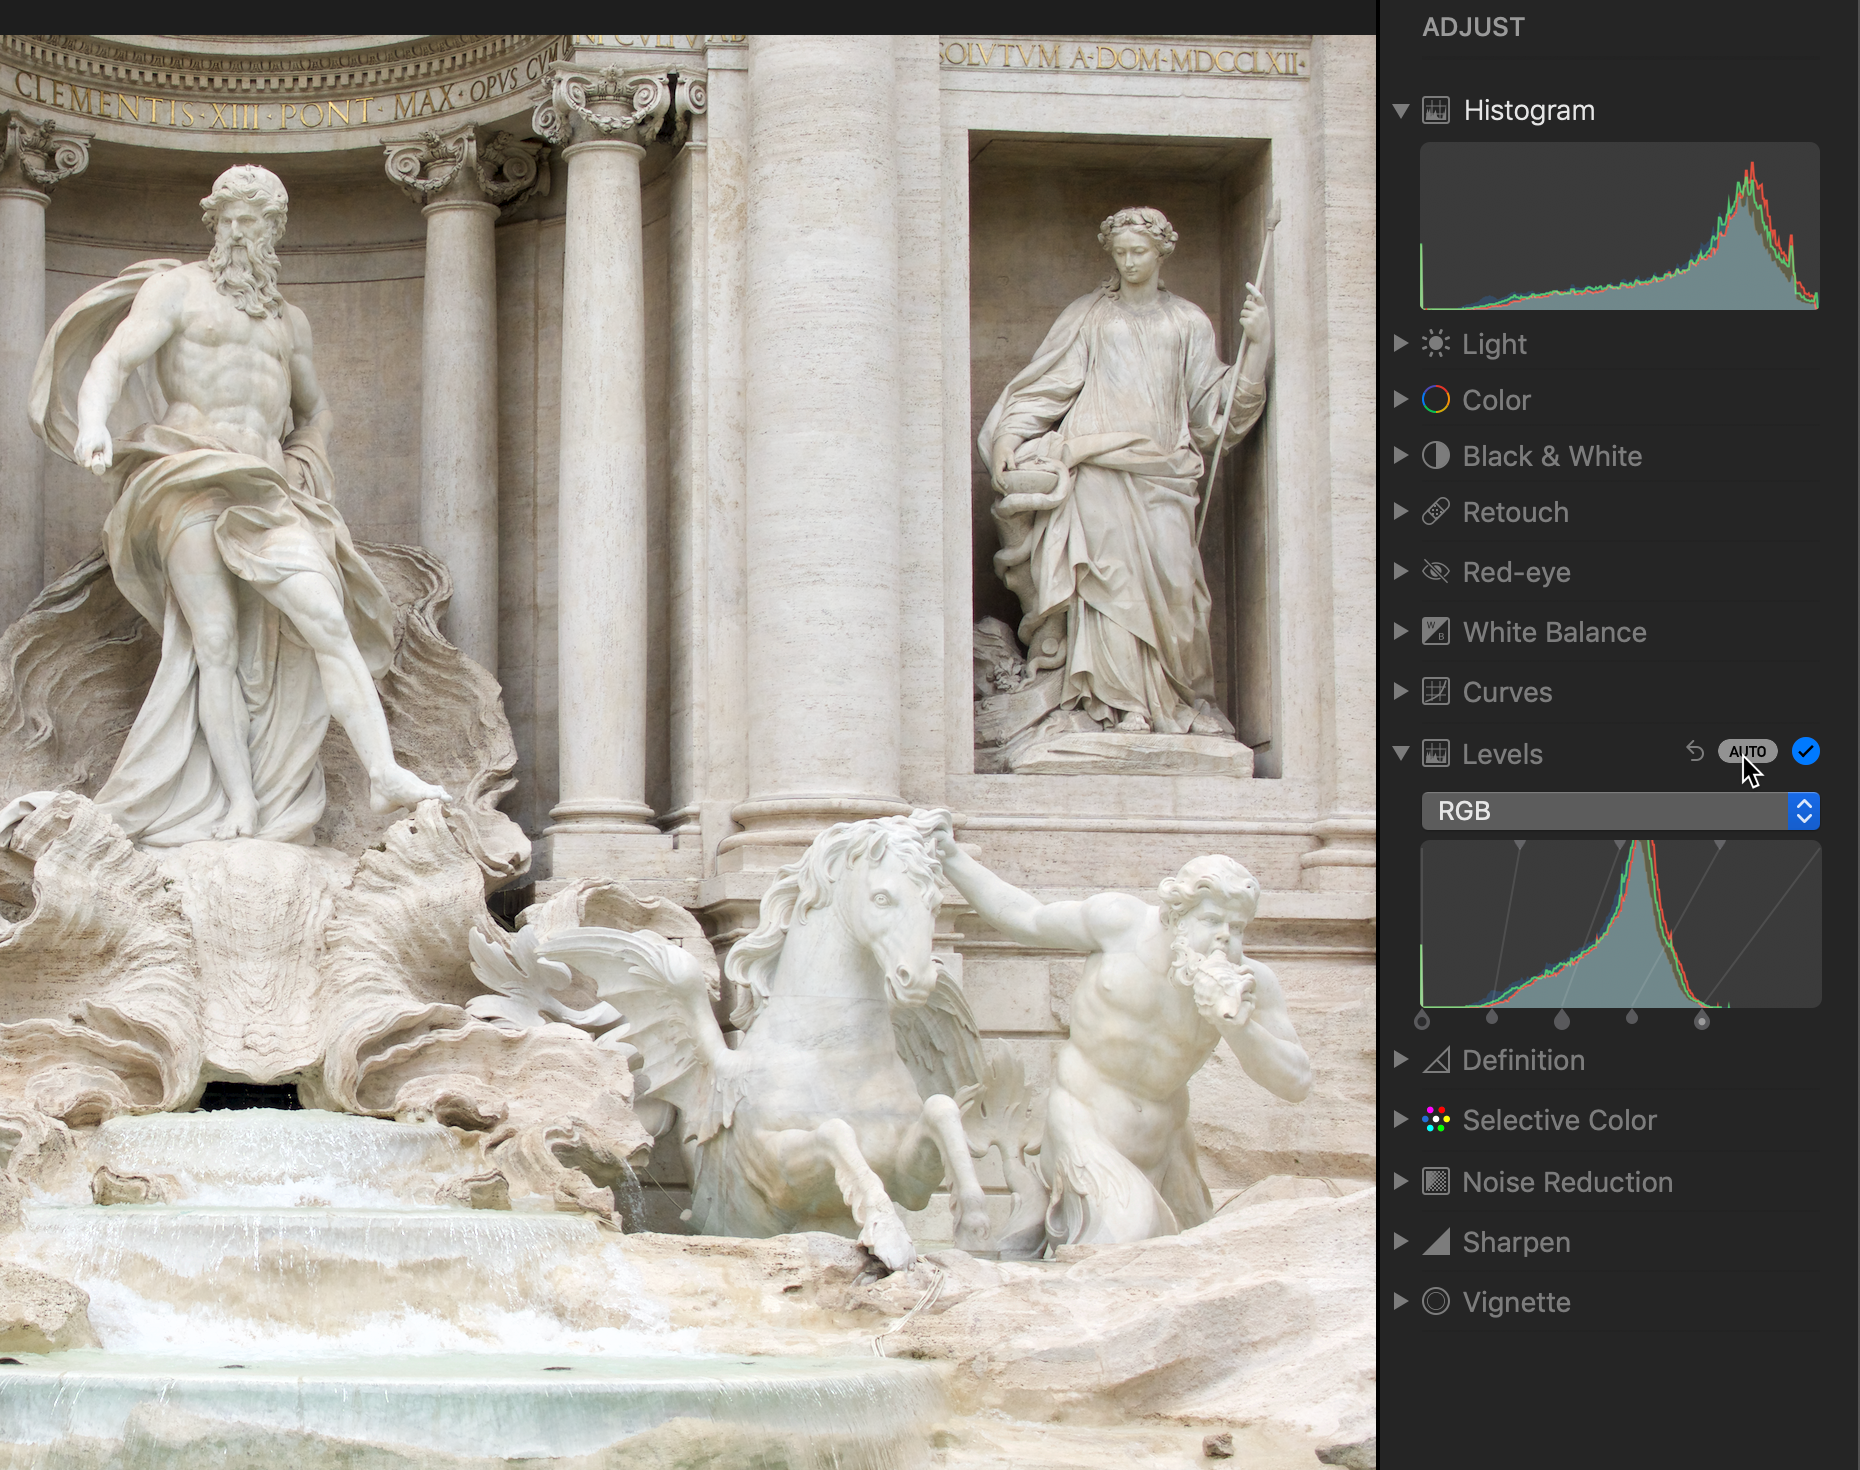The width and height of the screenshot is (1860, 1470).
Task: Expand the Vignette section
Action: 1401,1302
